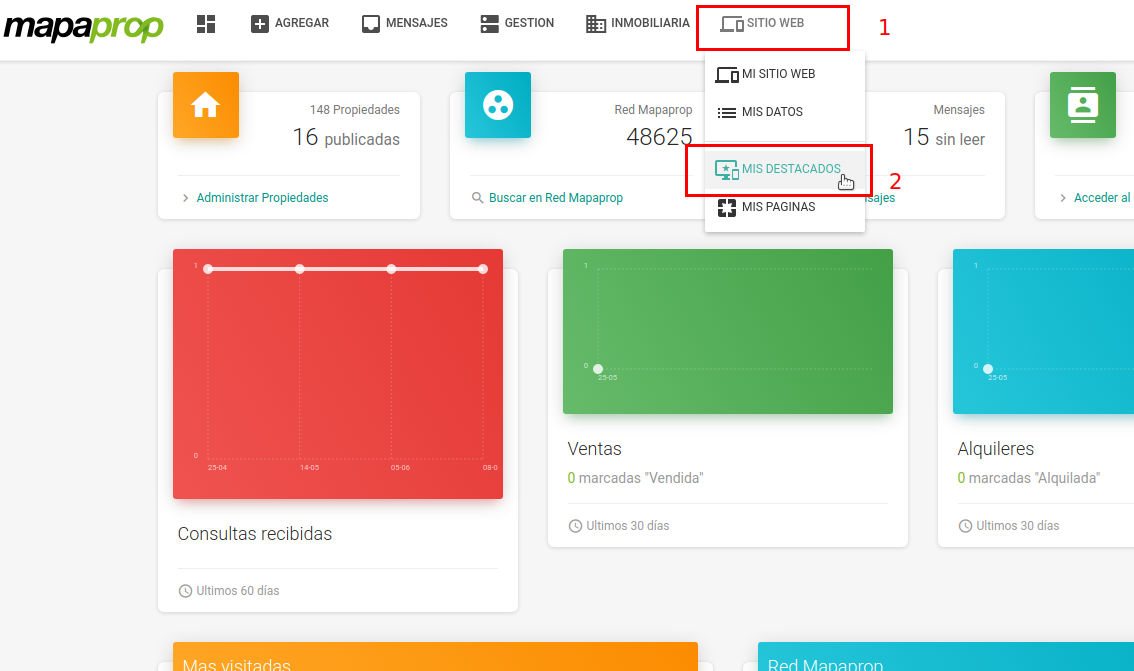The width and height of the screenshot is (1134, 671).
Task: Select Mis Destacados menu entry
Action: [x=785, y=169]
